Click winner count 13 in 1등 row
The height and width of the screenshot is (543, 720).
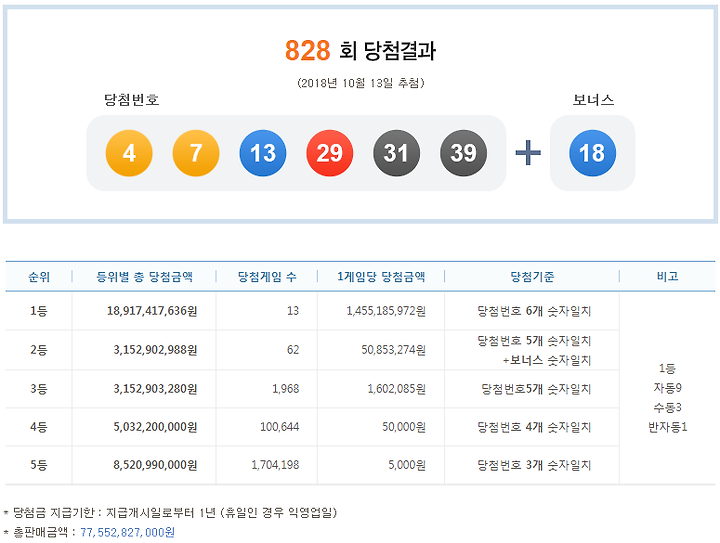coord(293,311)
